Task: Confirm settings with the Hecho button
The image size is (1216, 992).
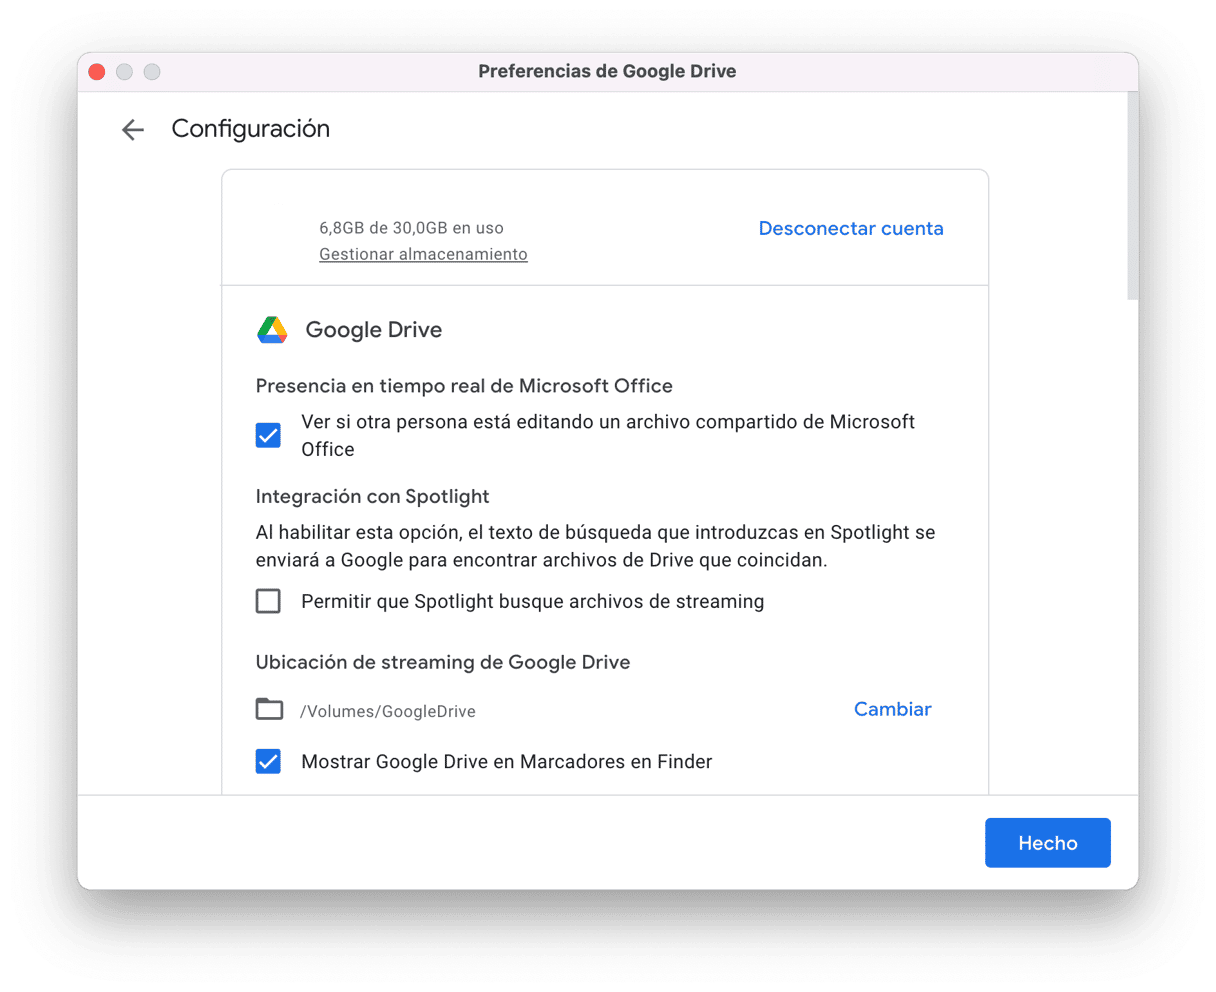Action: (1047, 843)
